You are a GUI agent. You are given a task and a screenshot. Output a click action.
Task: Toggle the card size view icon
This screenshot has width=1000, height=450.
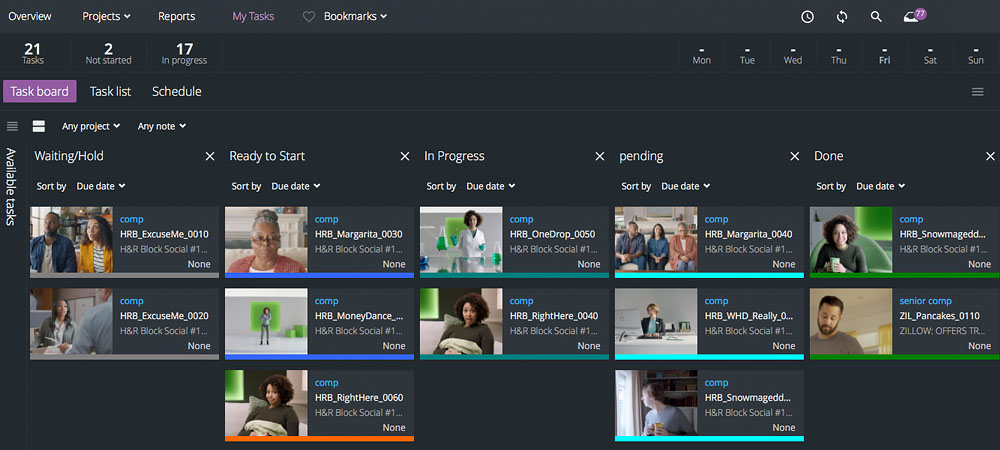(39, 126)
